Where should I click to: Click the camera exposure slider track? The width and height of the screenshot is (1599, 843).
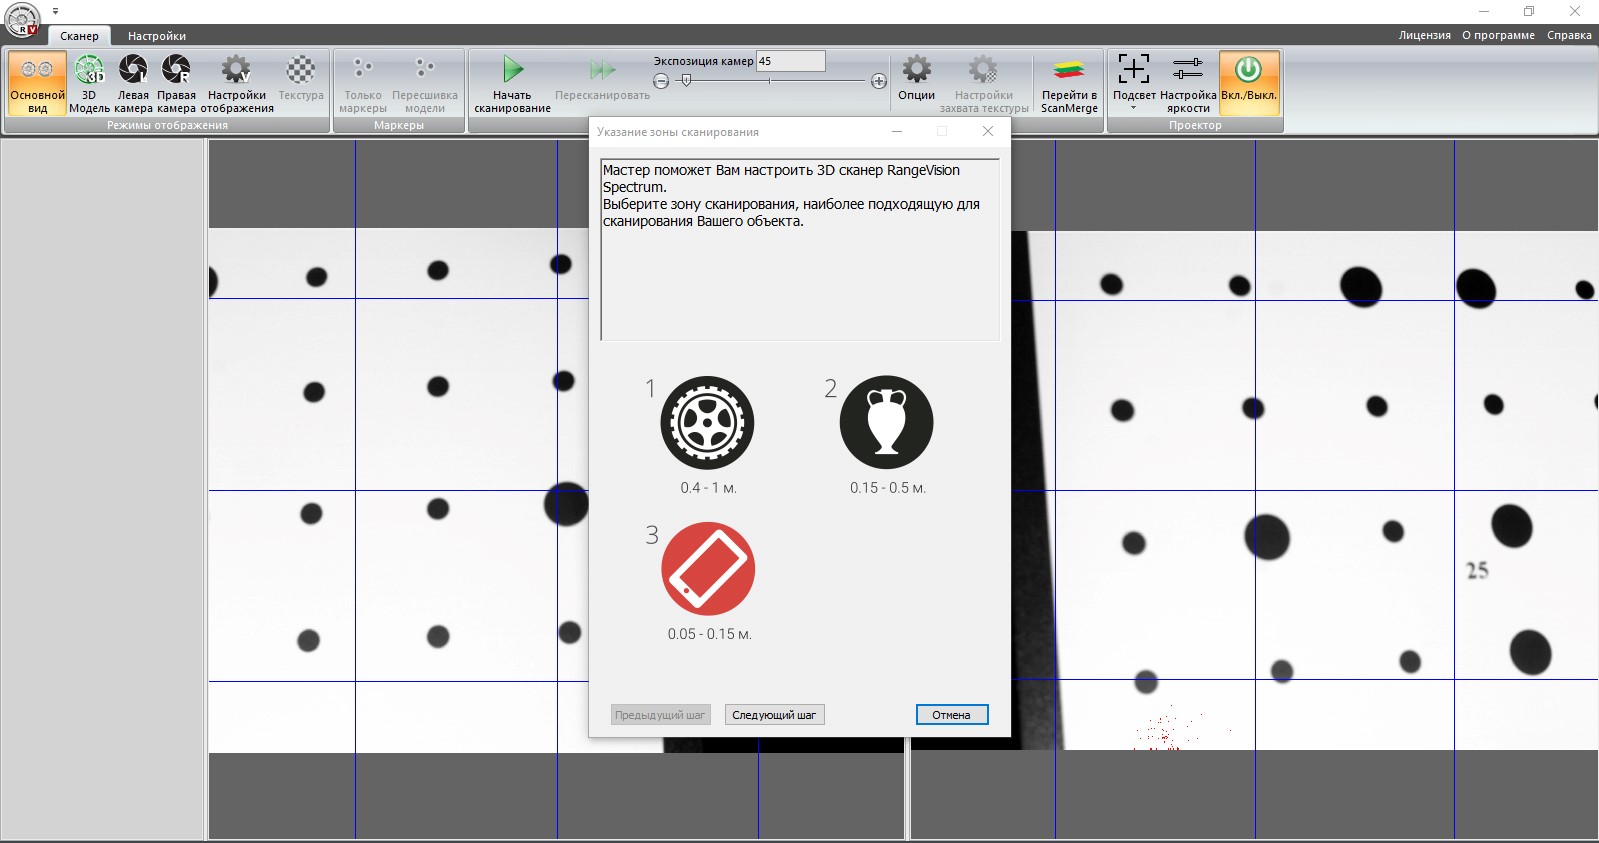770,81
